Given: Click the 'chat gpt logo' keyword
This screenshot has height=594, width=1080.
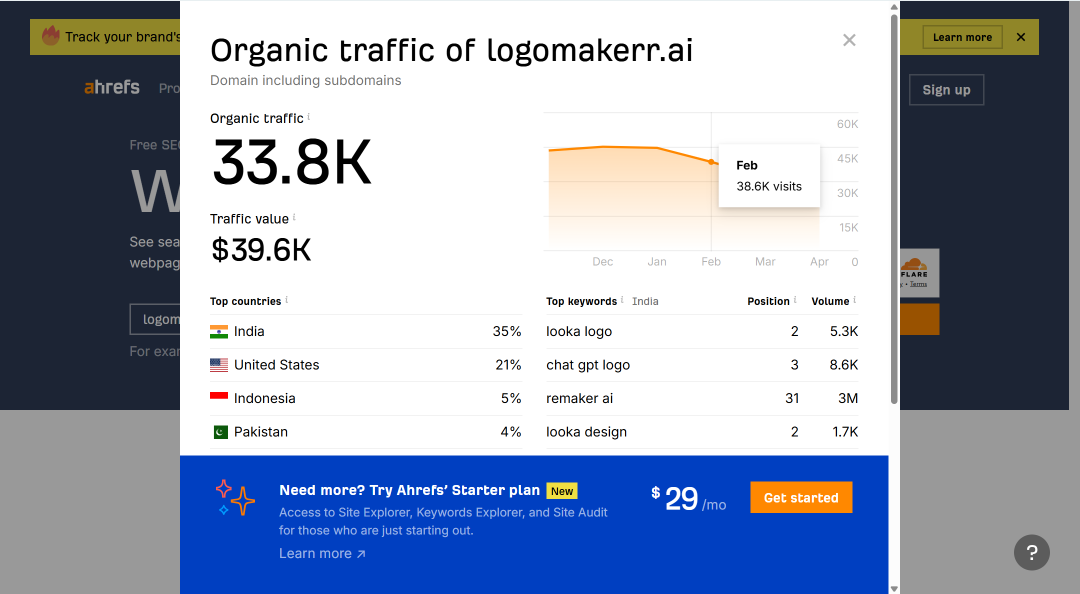Looking at the screenshot, I should 588,365.
